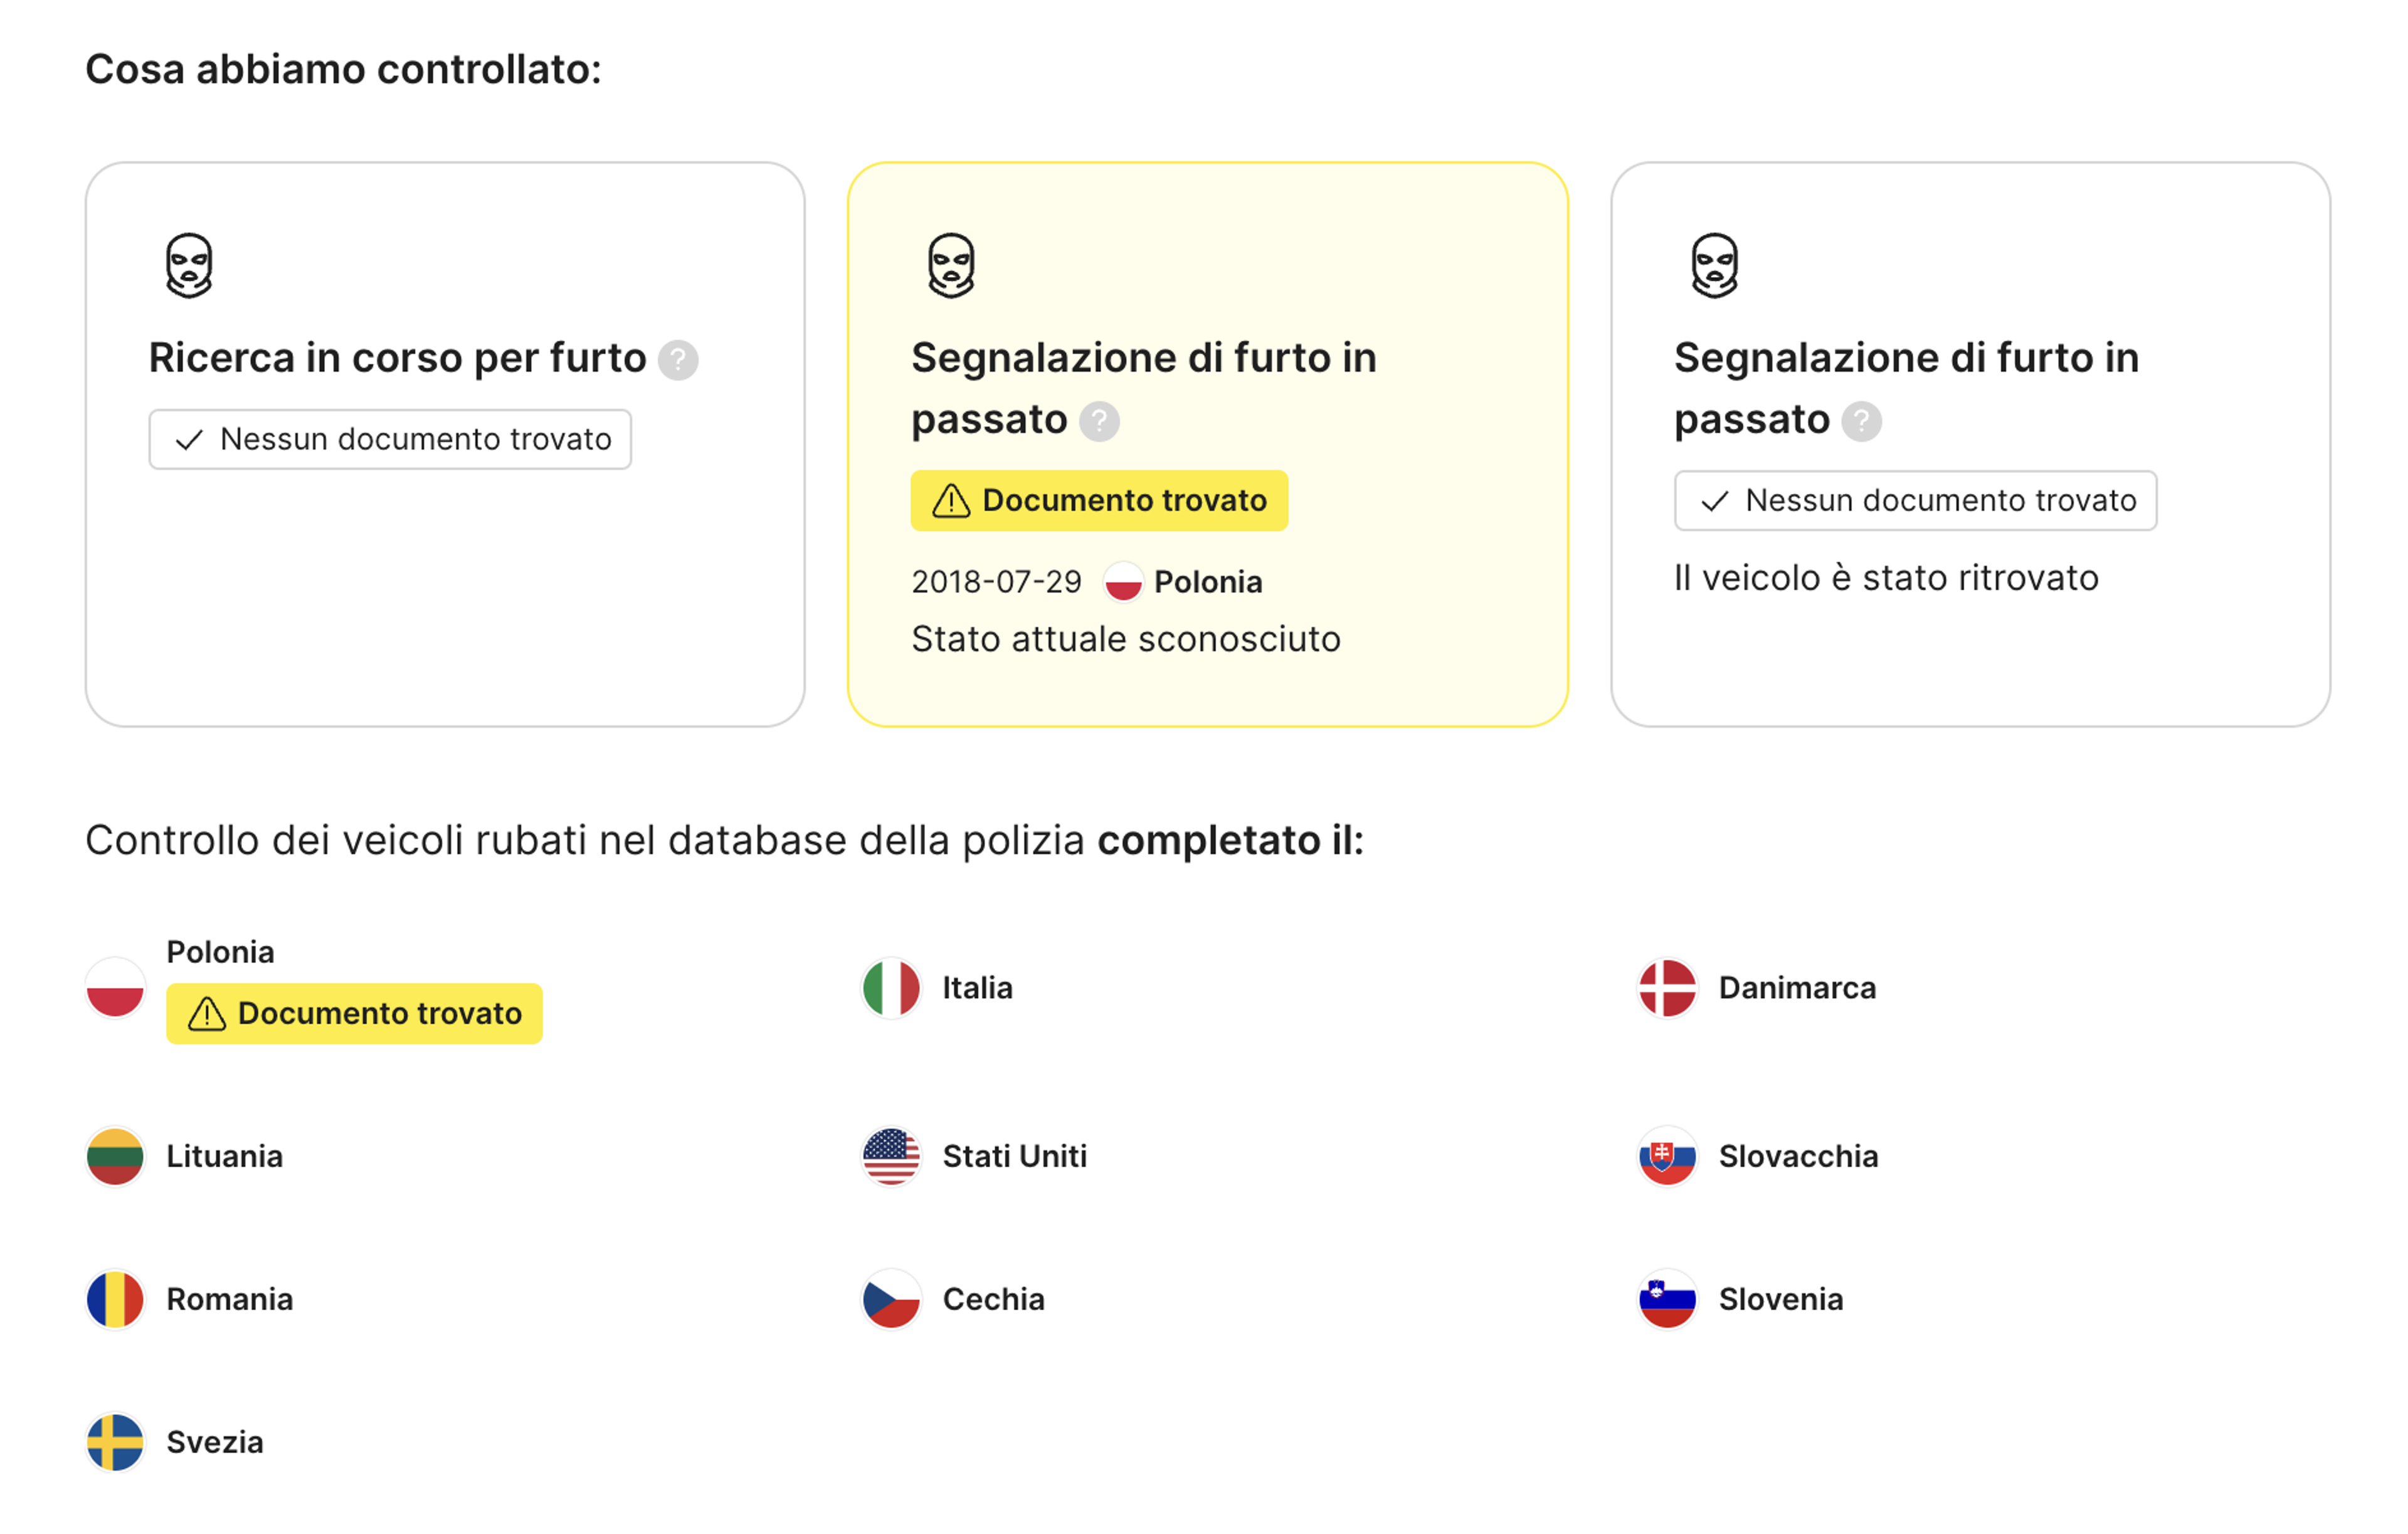
Task: Click the balaclava icon on the highlighted card
Action: click(951, 265)
